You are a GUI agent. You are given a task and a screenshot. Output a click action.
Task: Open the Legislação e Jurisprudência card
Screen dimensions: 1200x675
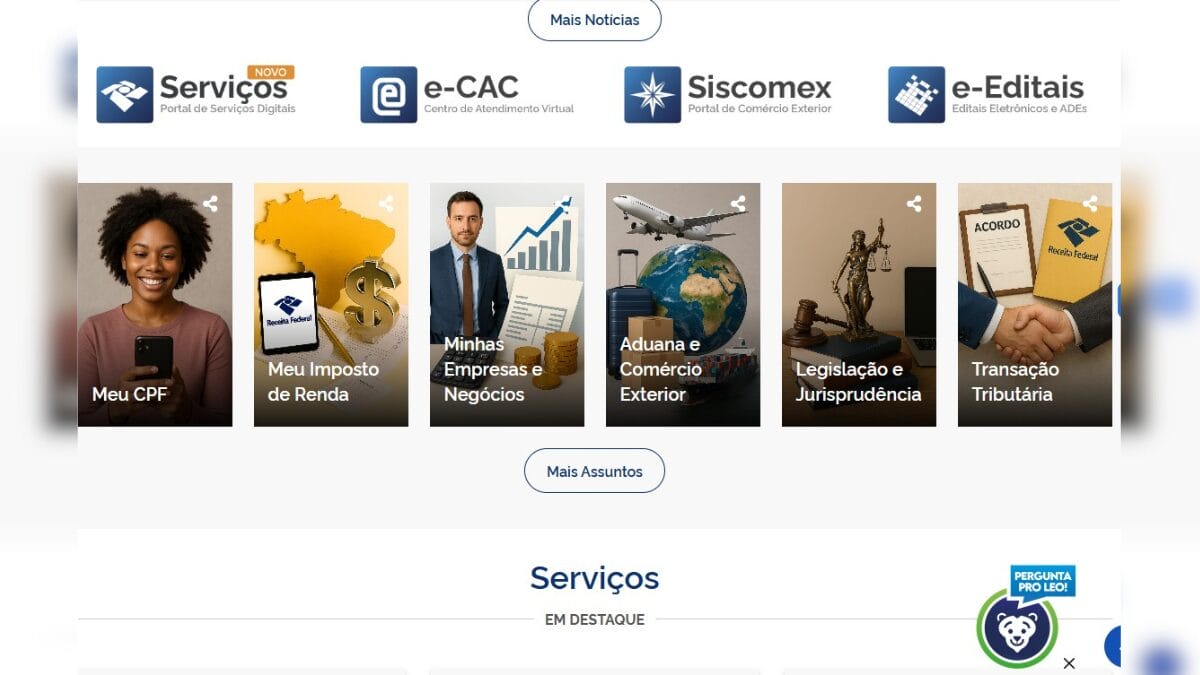tap(859, 305)
